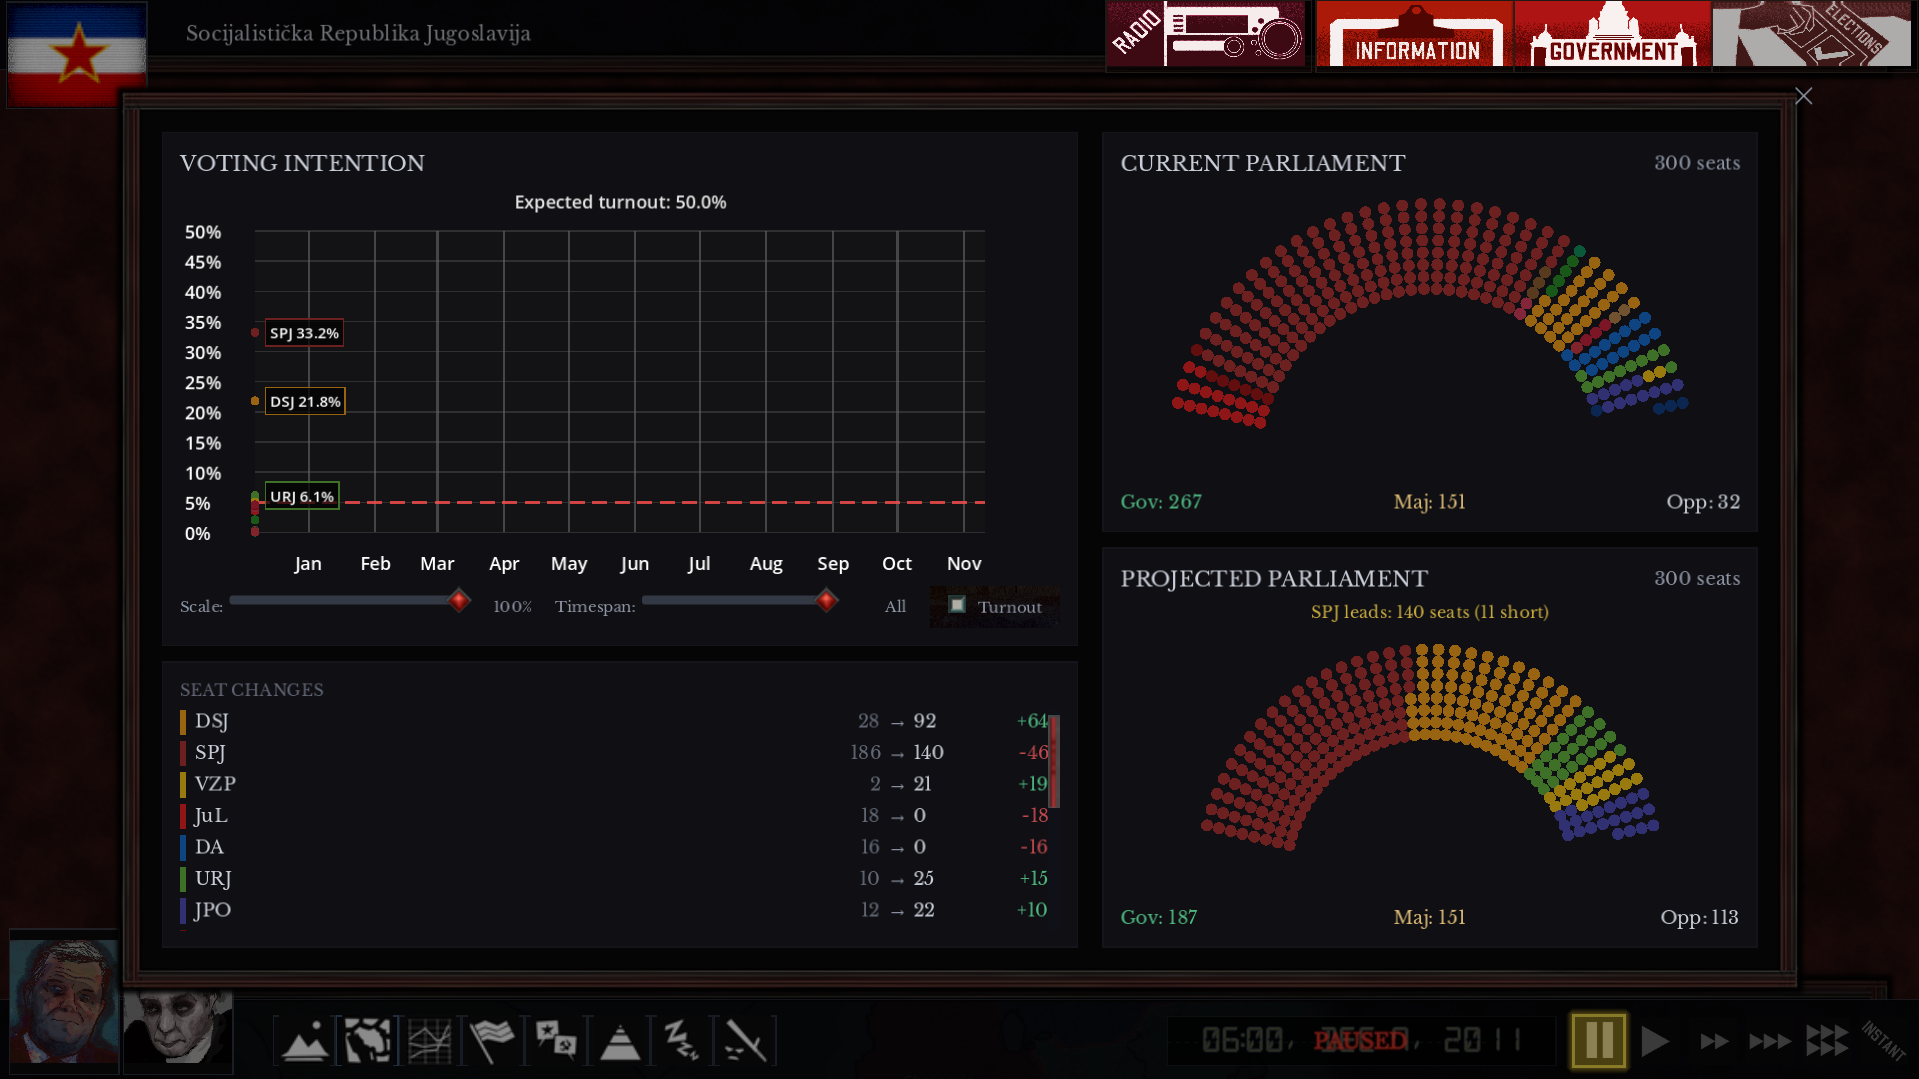Screen dimensions: 1919x1079
Task: Open the waving flag icon
Action: (492, 1041)
